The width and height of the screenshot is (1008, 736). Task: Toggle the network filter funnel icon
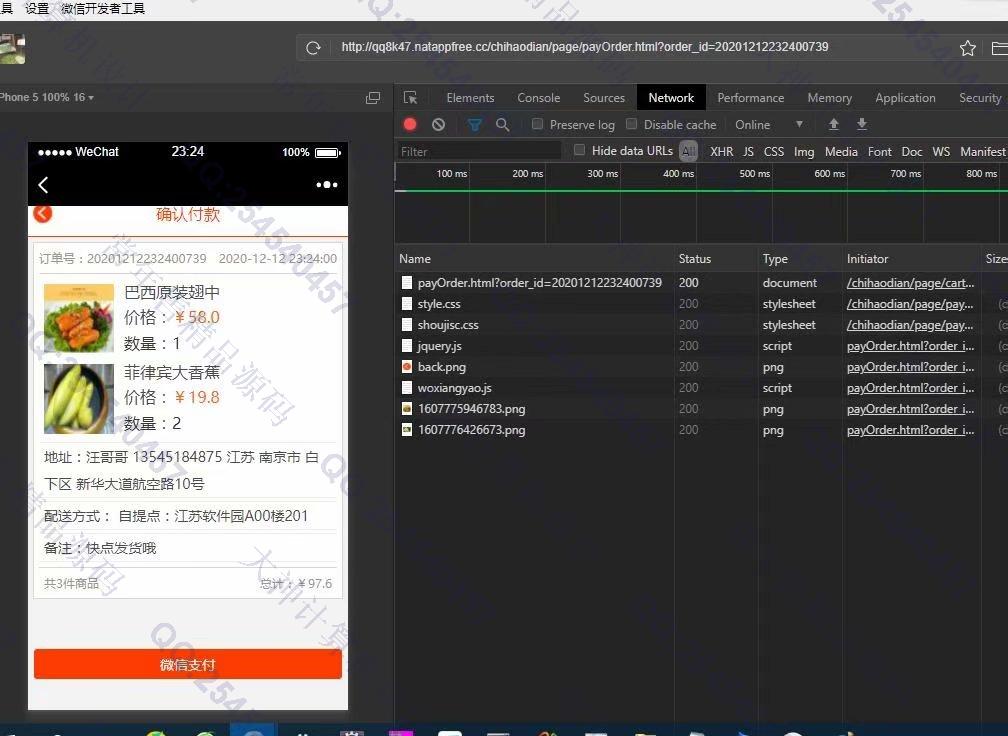[474, 125]
